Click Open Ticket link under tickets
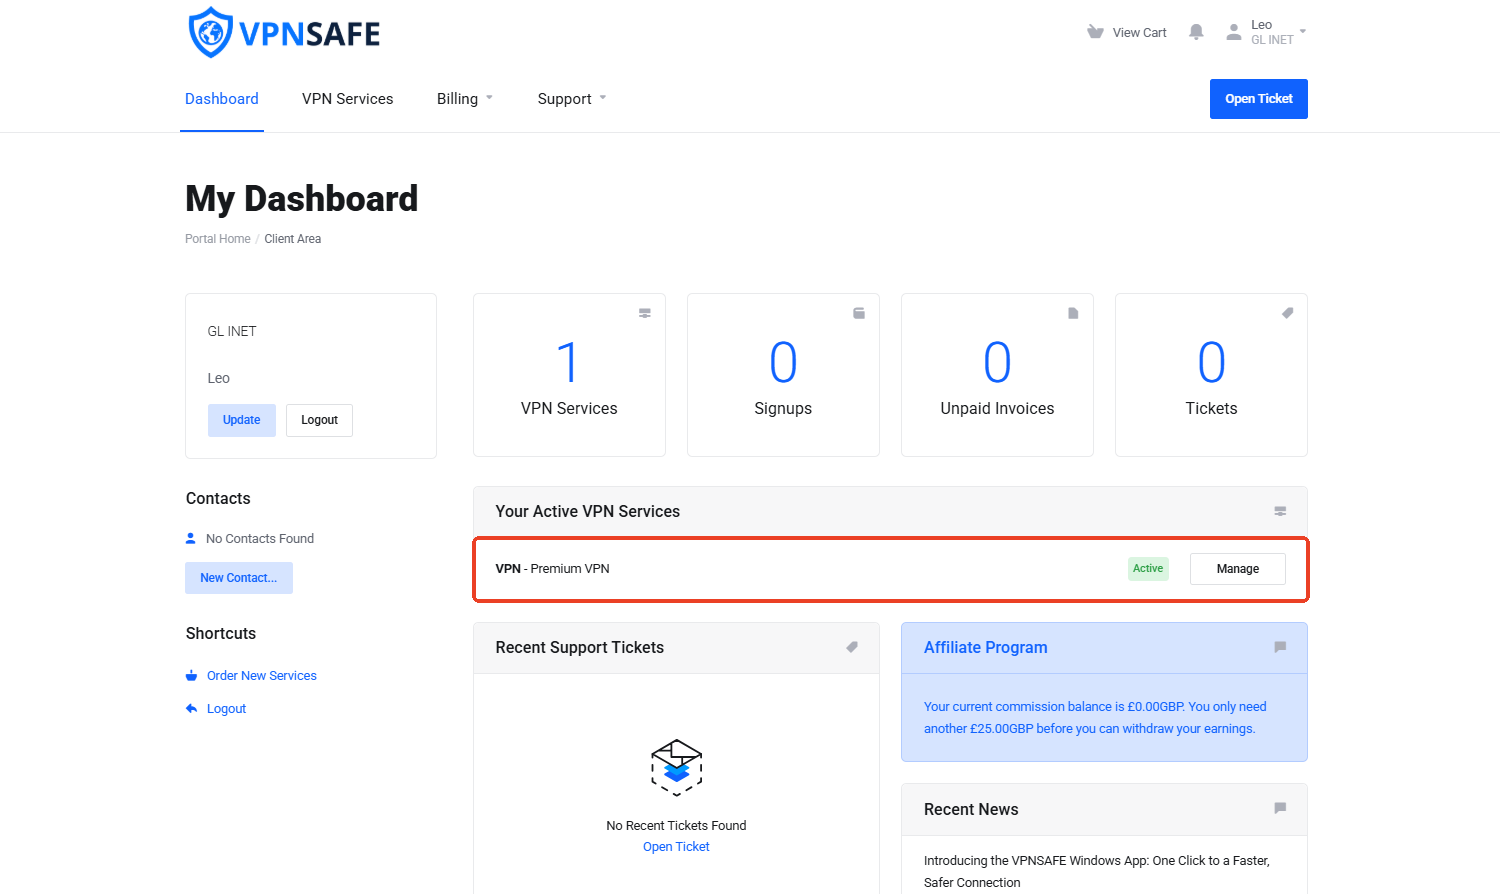1500x894 pixels. click(x=676, y=847)
